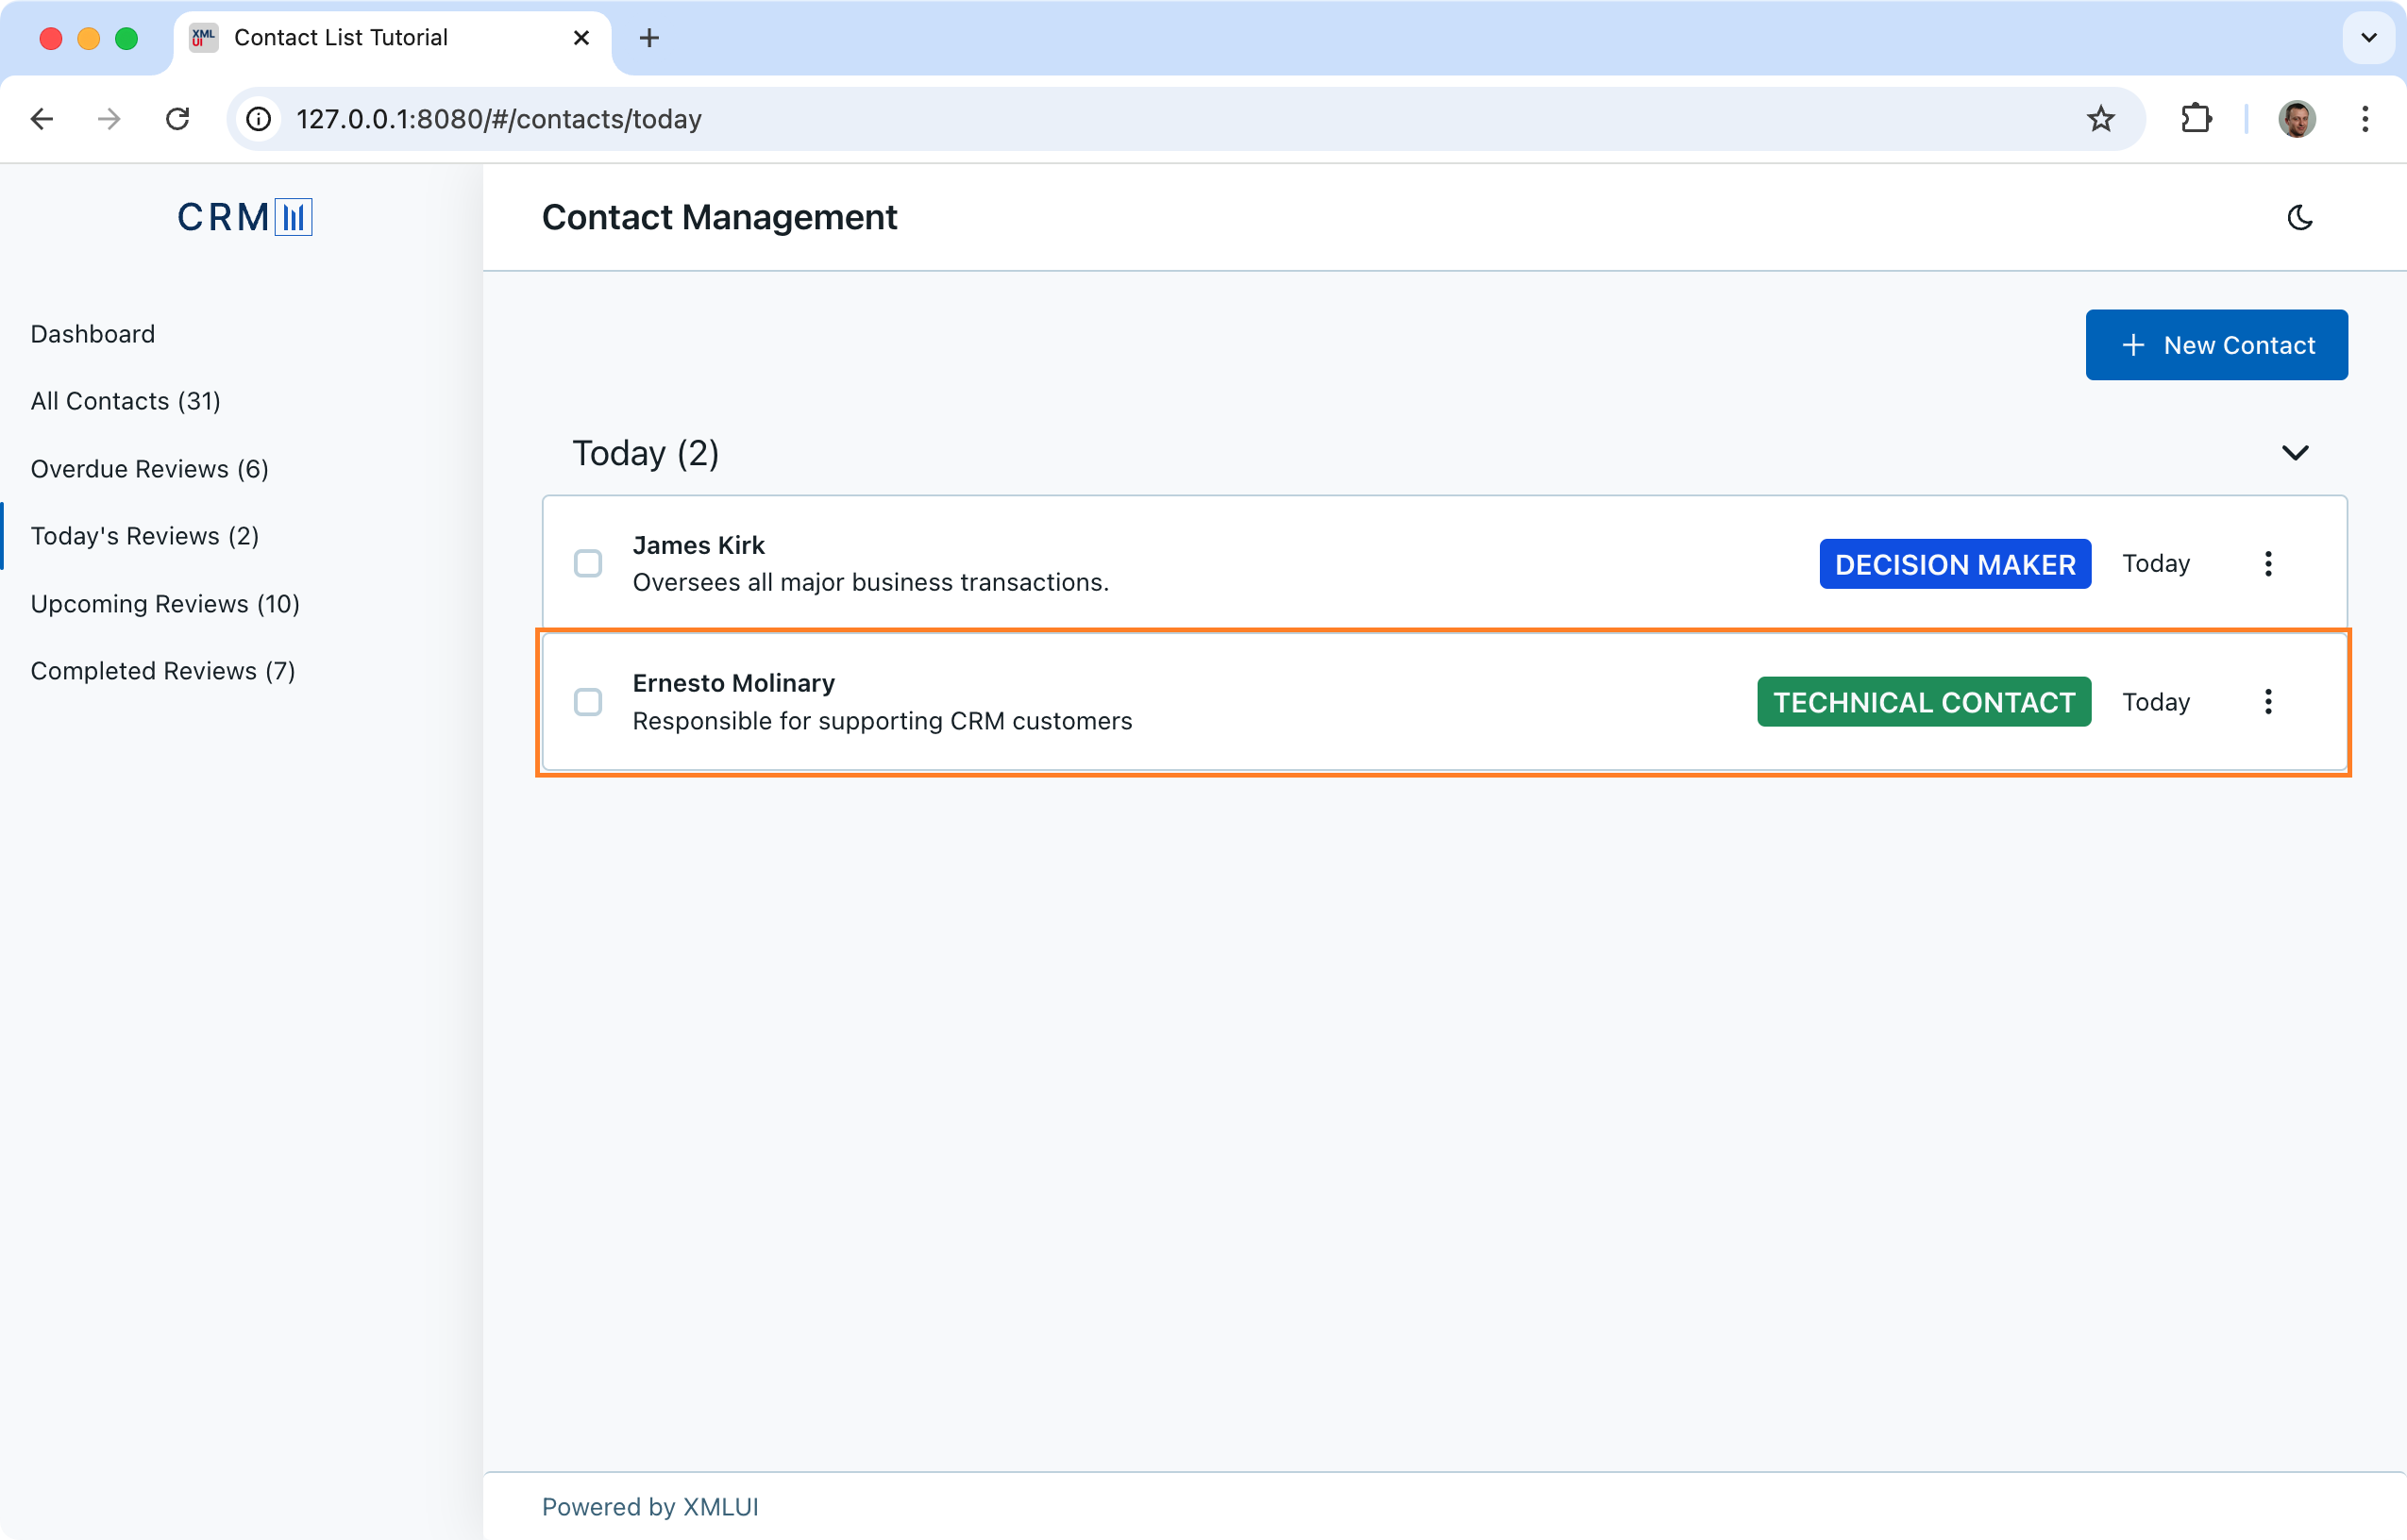Image resolution: width=2407 pixels, height=1540 pixels.
Task: Open the three-dot menu for Ernesto Molinary
Action: pos(2267,702)
